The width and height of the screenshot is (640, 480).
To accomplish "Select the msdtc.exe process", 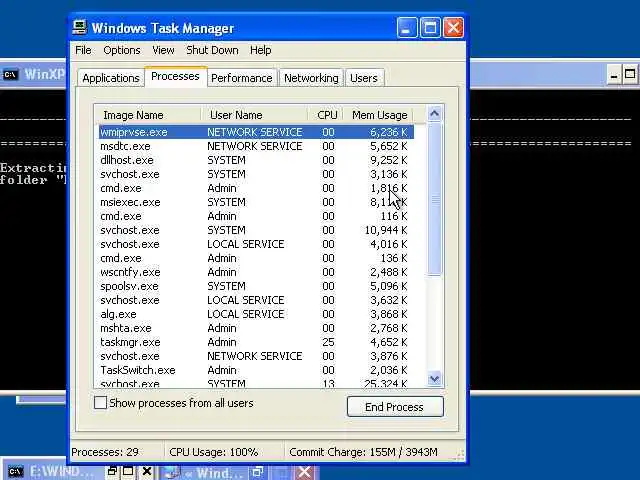I will point(256,146).
